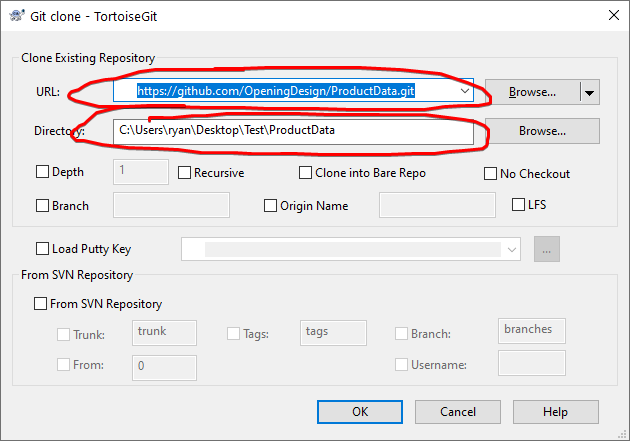Image resolution: width=630 pixels, height=441 pixels.
Task: Check Clone into Bare Repo
Action: 305,173
